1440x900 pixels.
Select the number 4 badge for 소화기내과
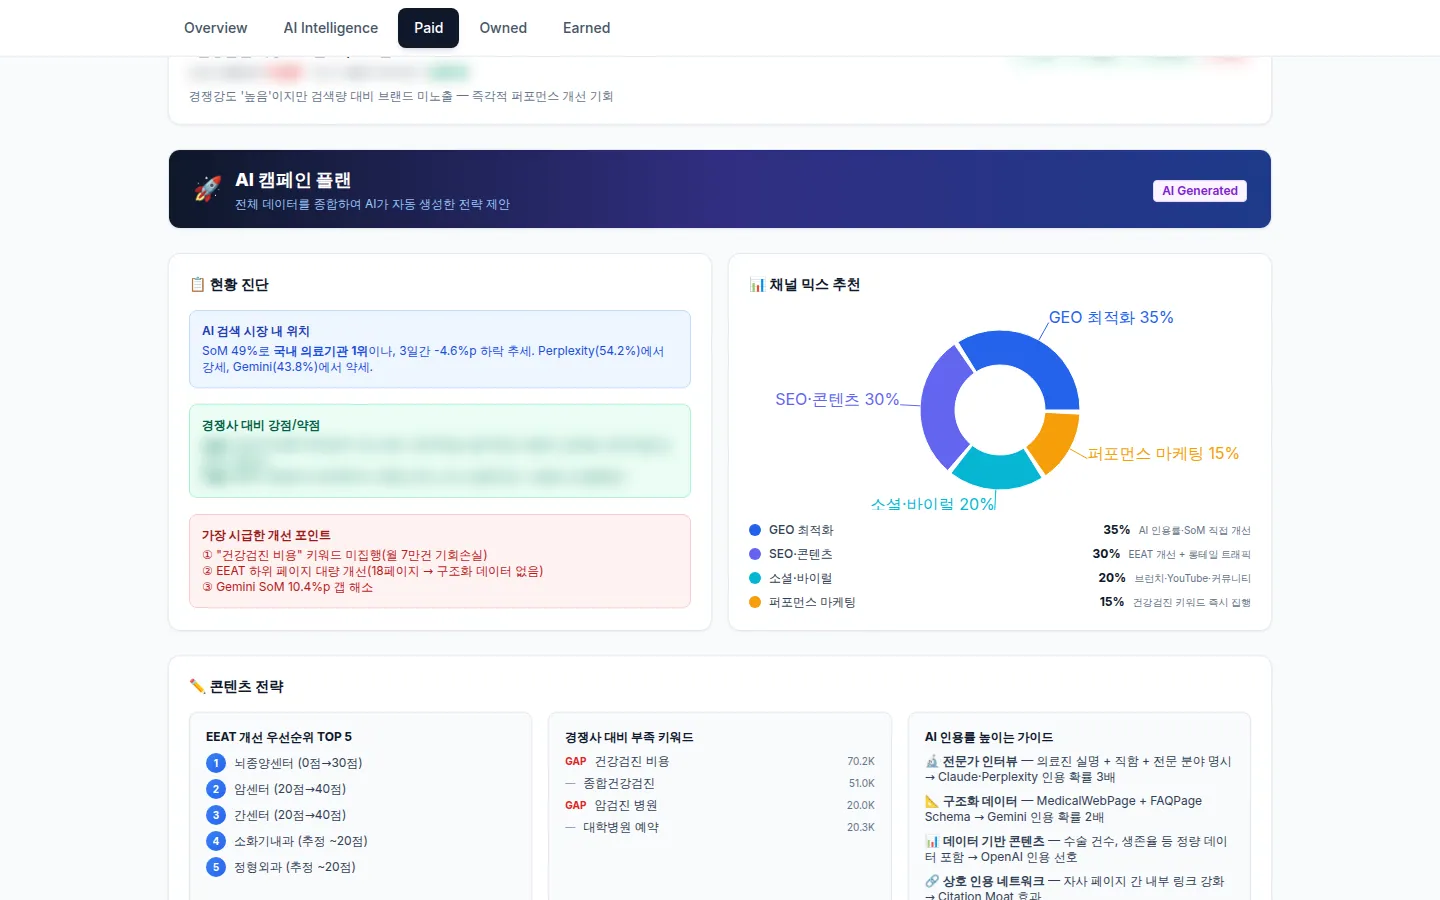pyautogui.click(x=216, y=841)
